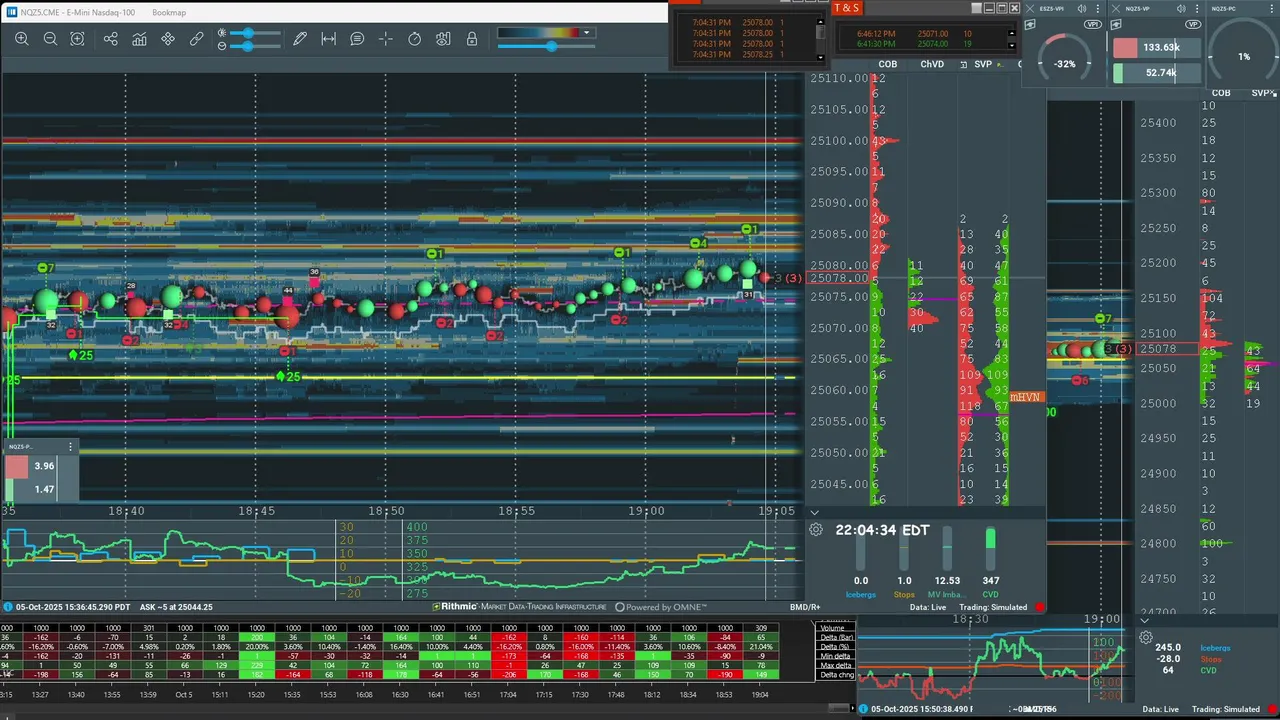Click the MV Imba... indicator label
The height and width of the screenshot is (720, 1280).
tap(947, 595)
